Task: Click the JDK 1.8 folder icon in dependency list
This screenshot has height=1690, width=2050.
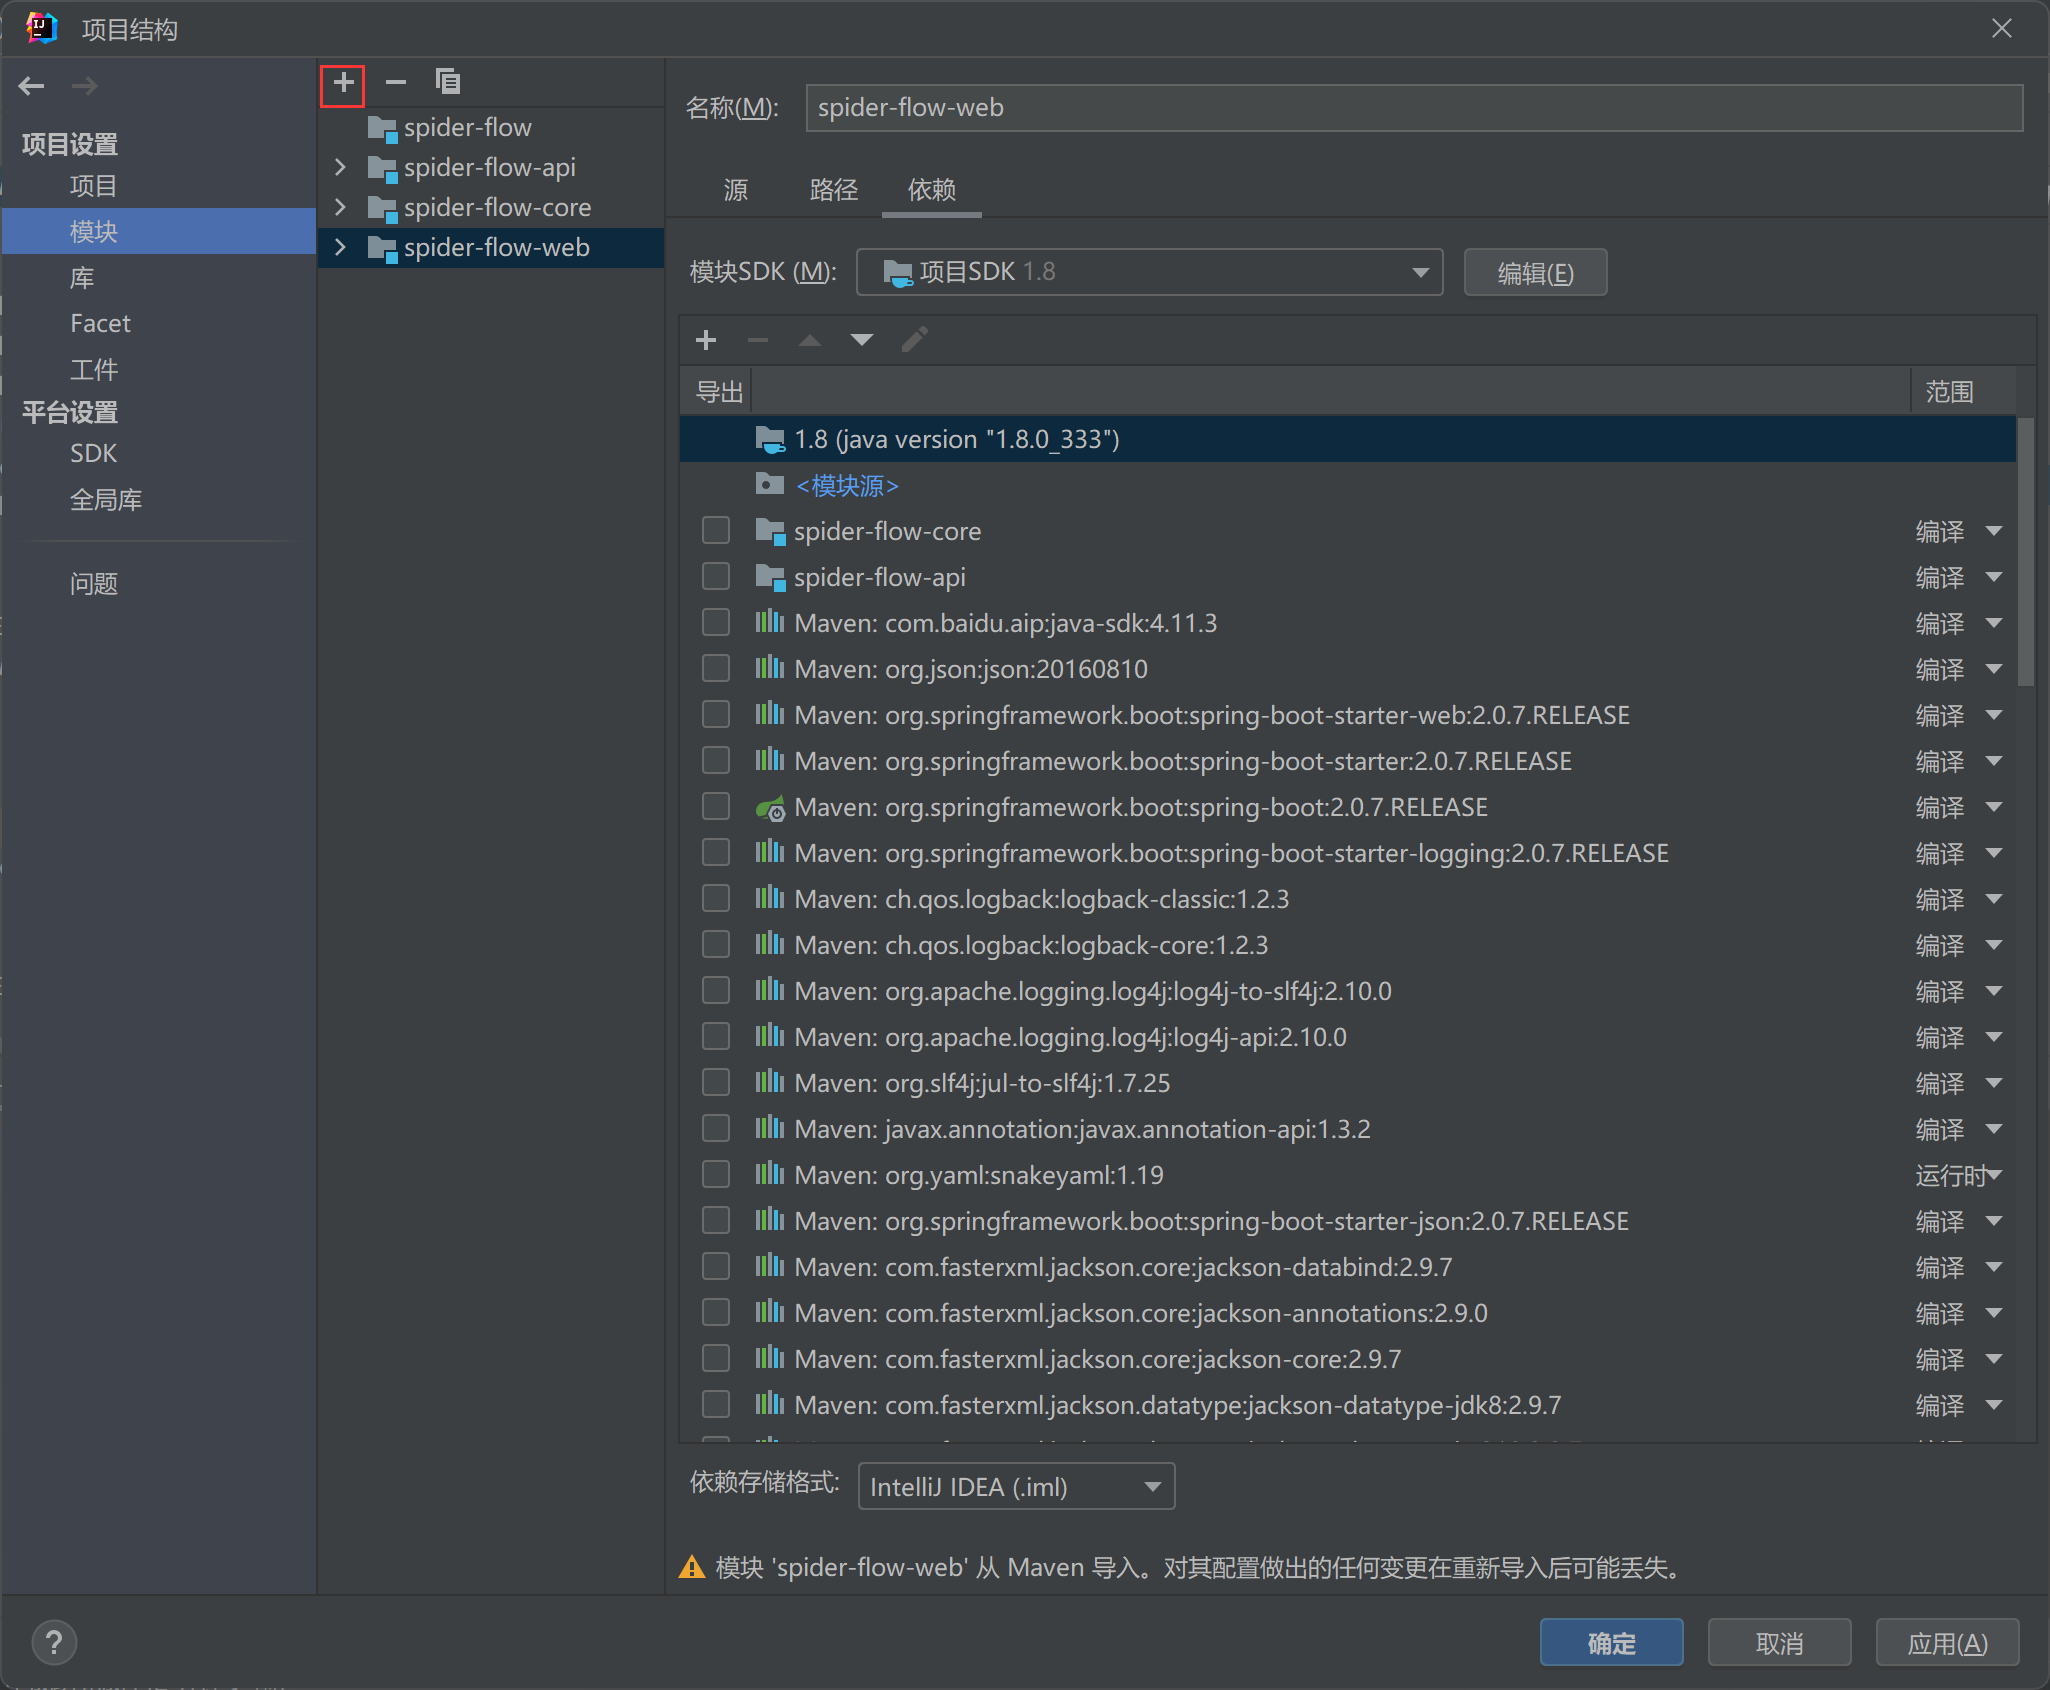Action: pos(770,439)
